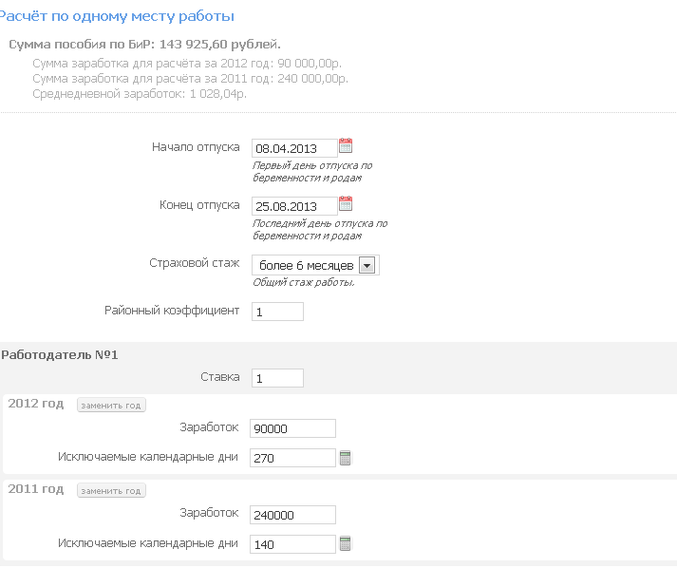Click calculator icon for 2011 excluded days
The height and width of the screenshot is (568, 677).
[x=346, y=544]
